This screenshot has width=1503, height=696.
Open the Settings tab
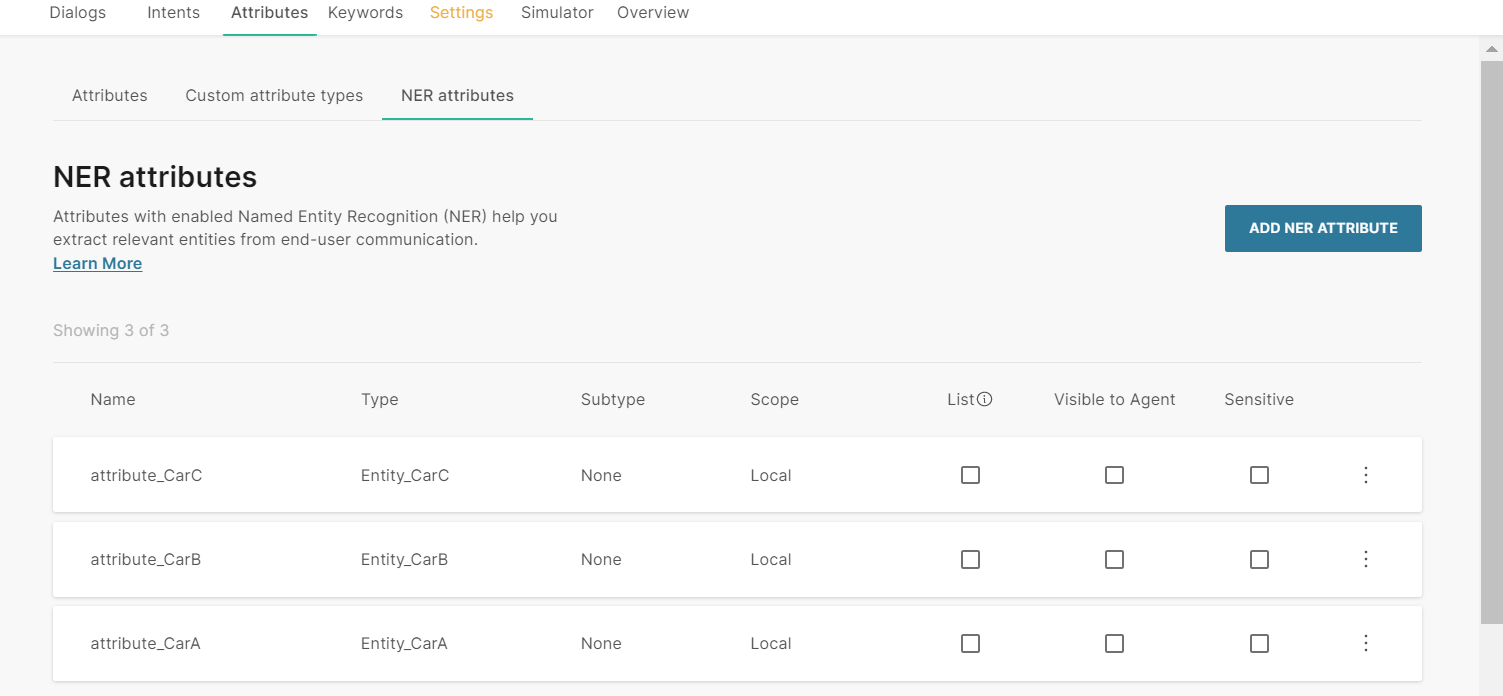coord(461,13)
